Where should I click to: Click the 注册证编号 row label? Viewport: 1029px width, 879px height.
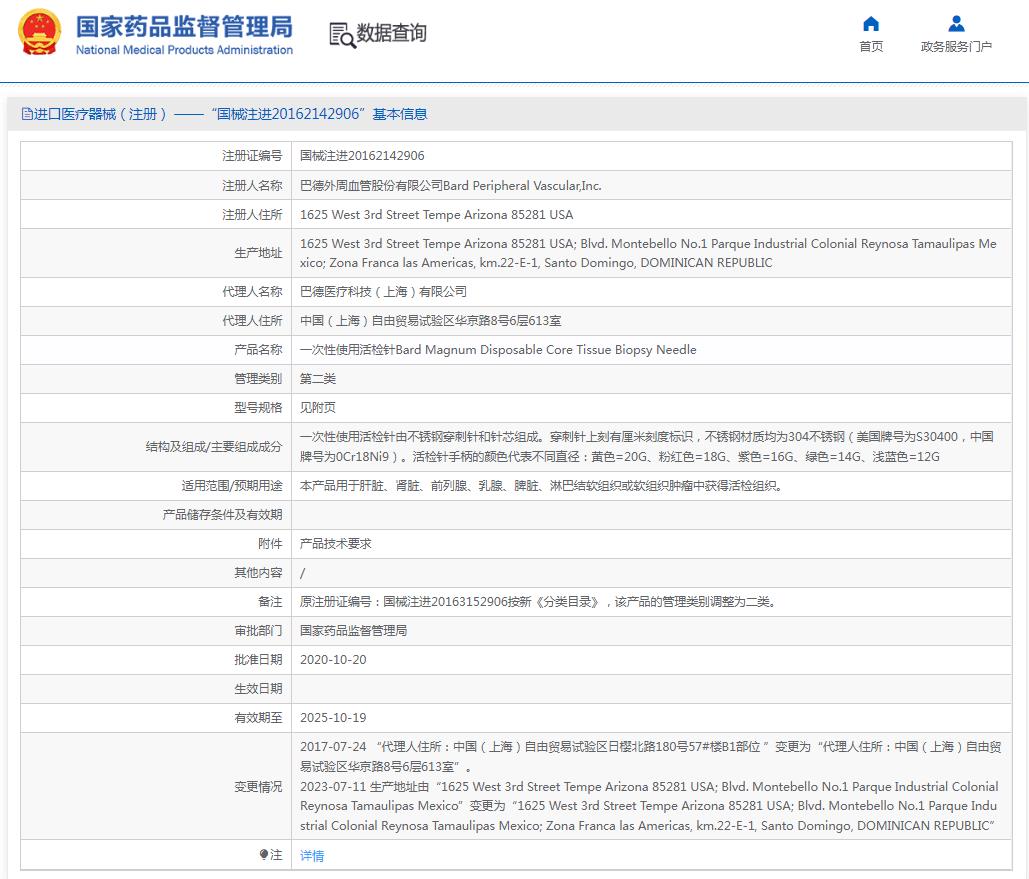point(252,156)
